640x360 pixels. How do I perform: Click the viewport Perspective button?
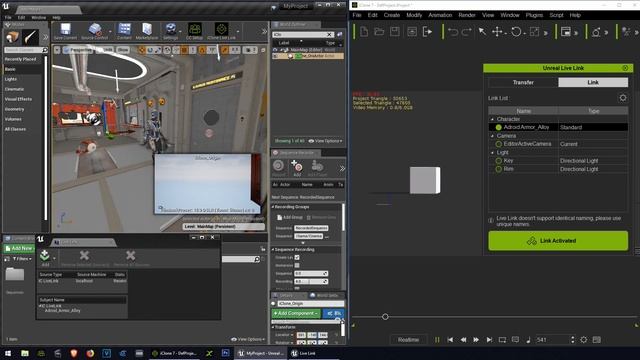(78, 50)
